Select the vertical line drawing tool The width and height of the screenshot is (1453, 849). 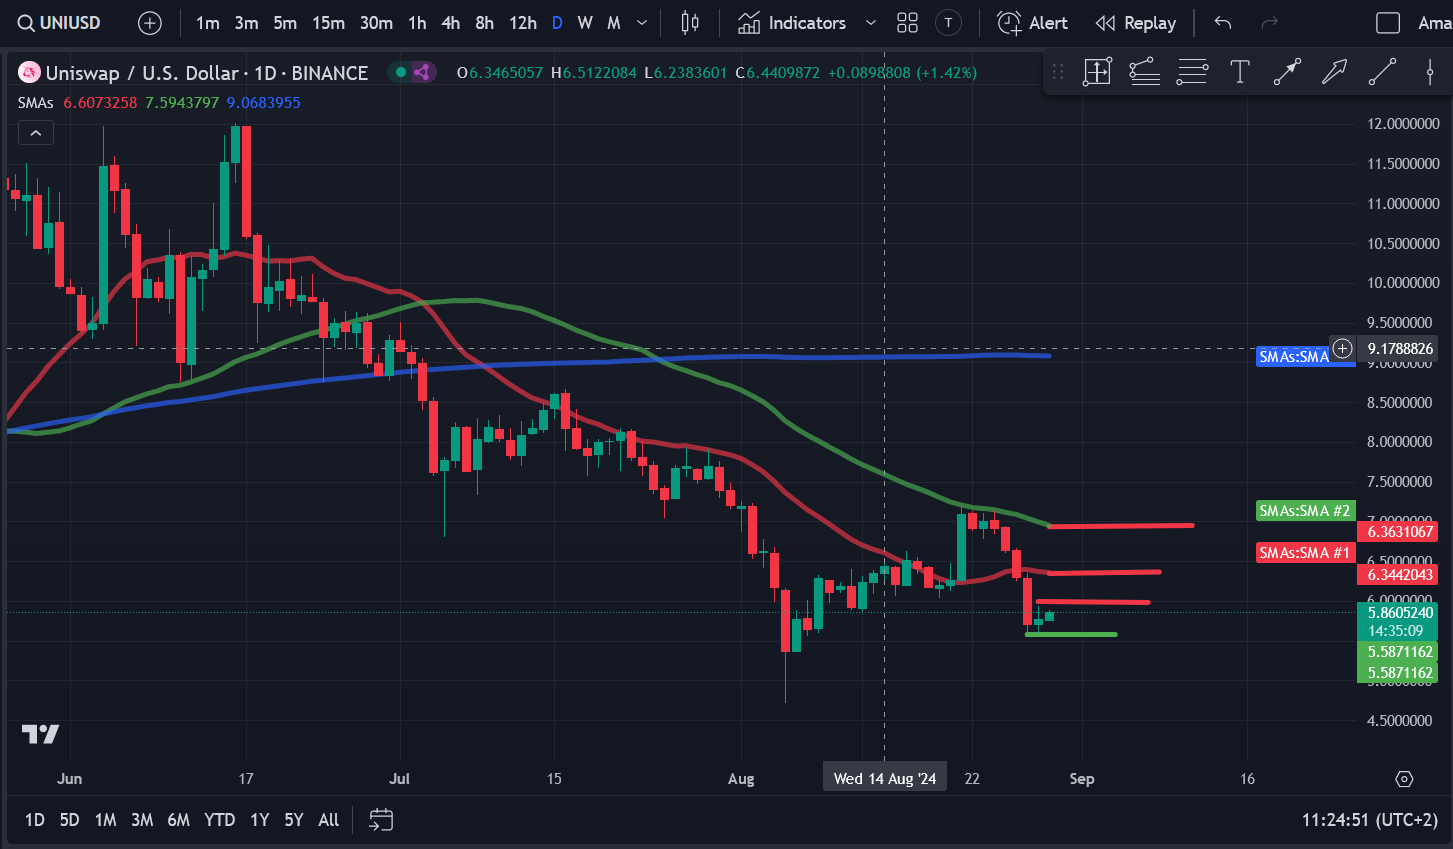pos(1430,71)
